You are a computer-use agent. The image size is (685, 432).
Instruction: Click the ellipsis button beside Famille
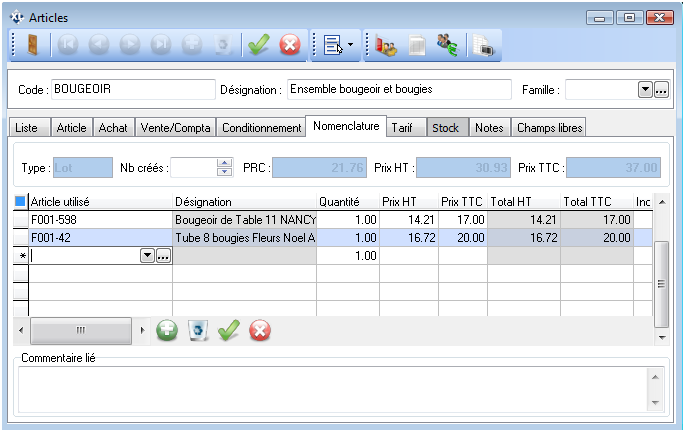[x=661, y=90]
